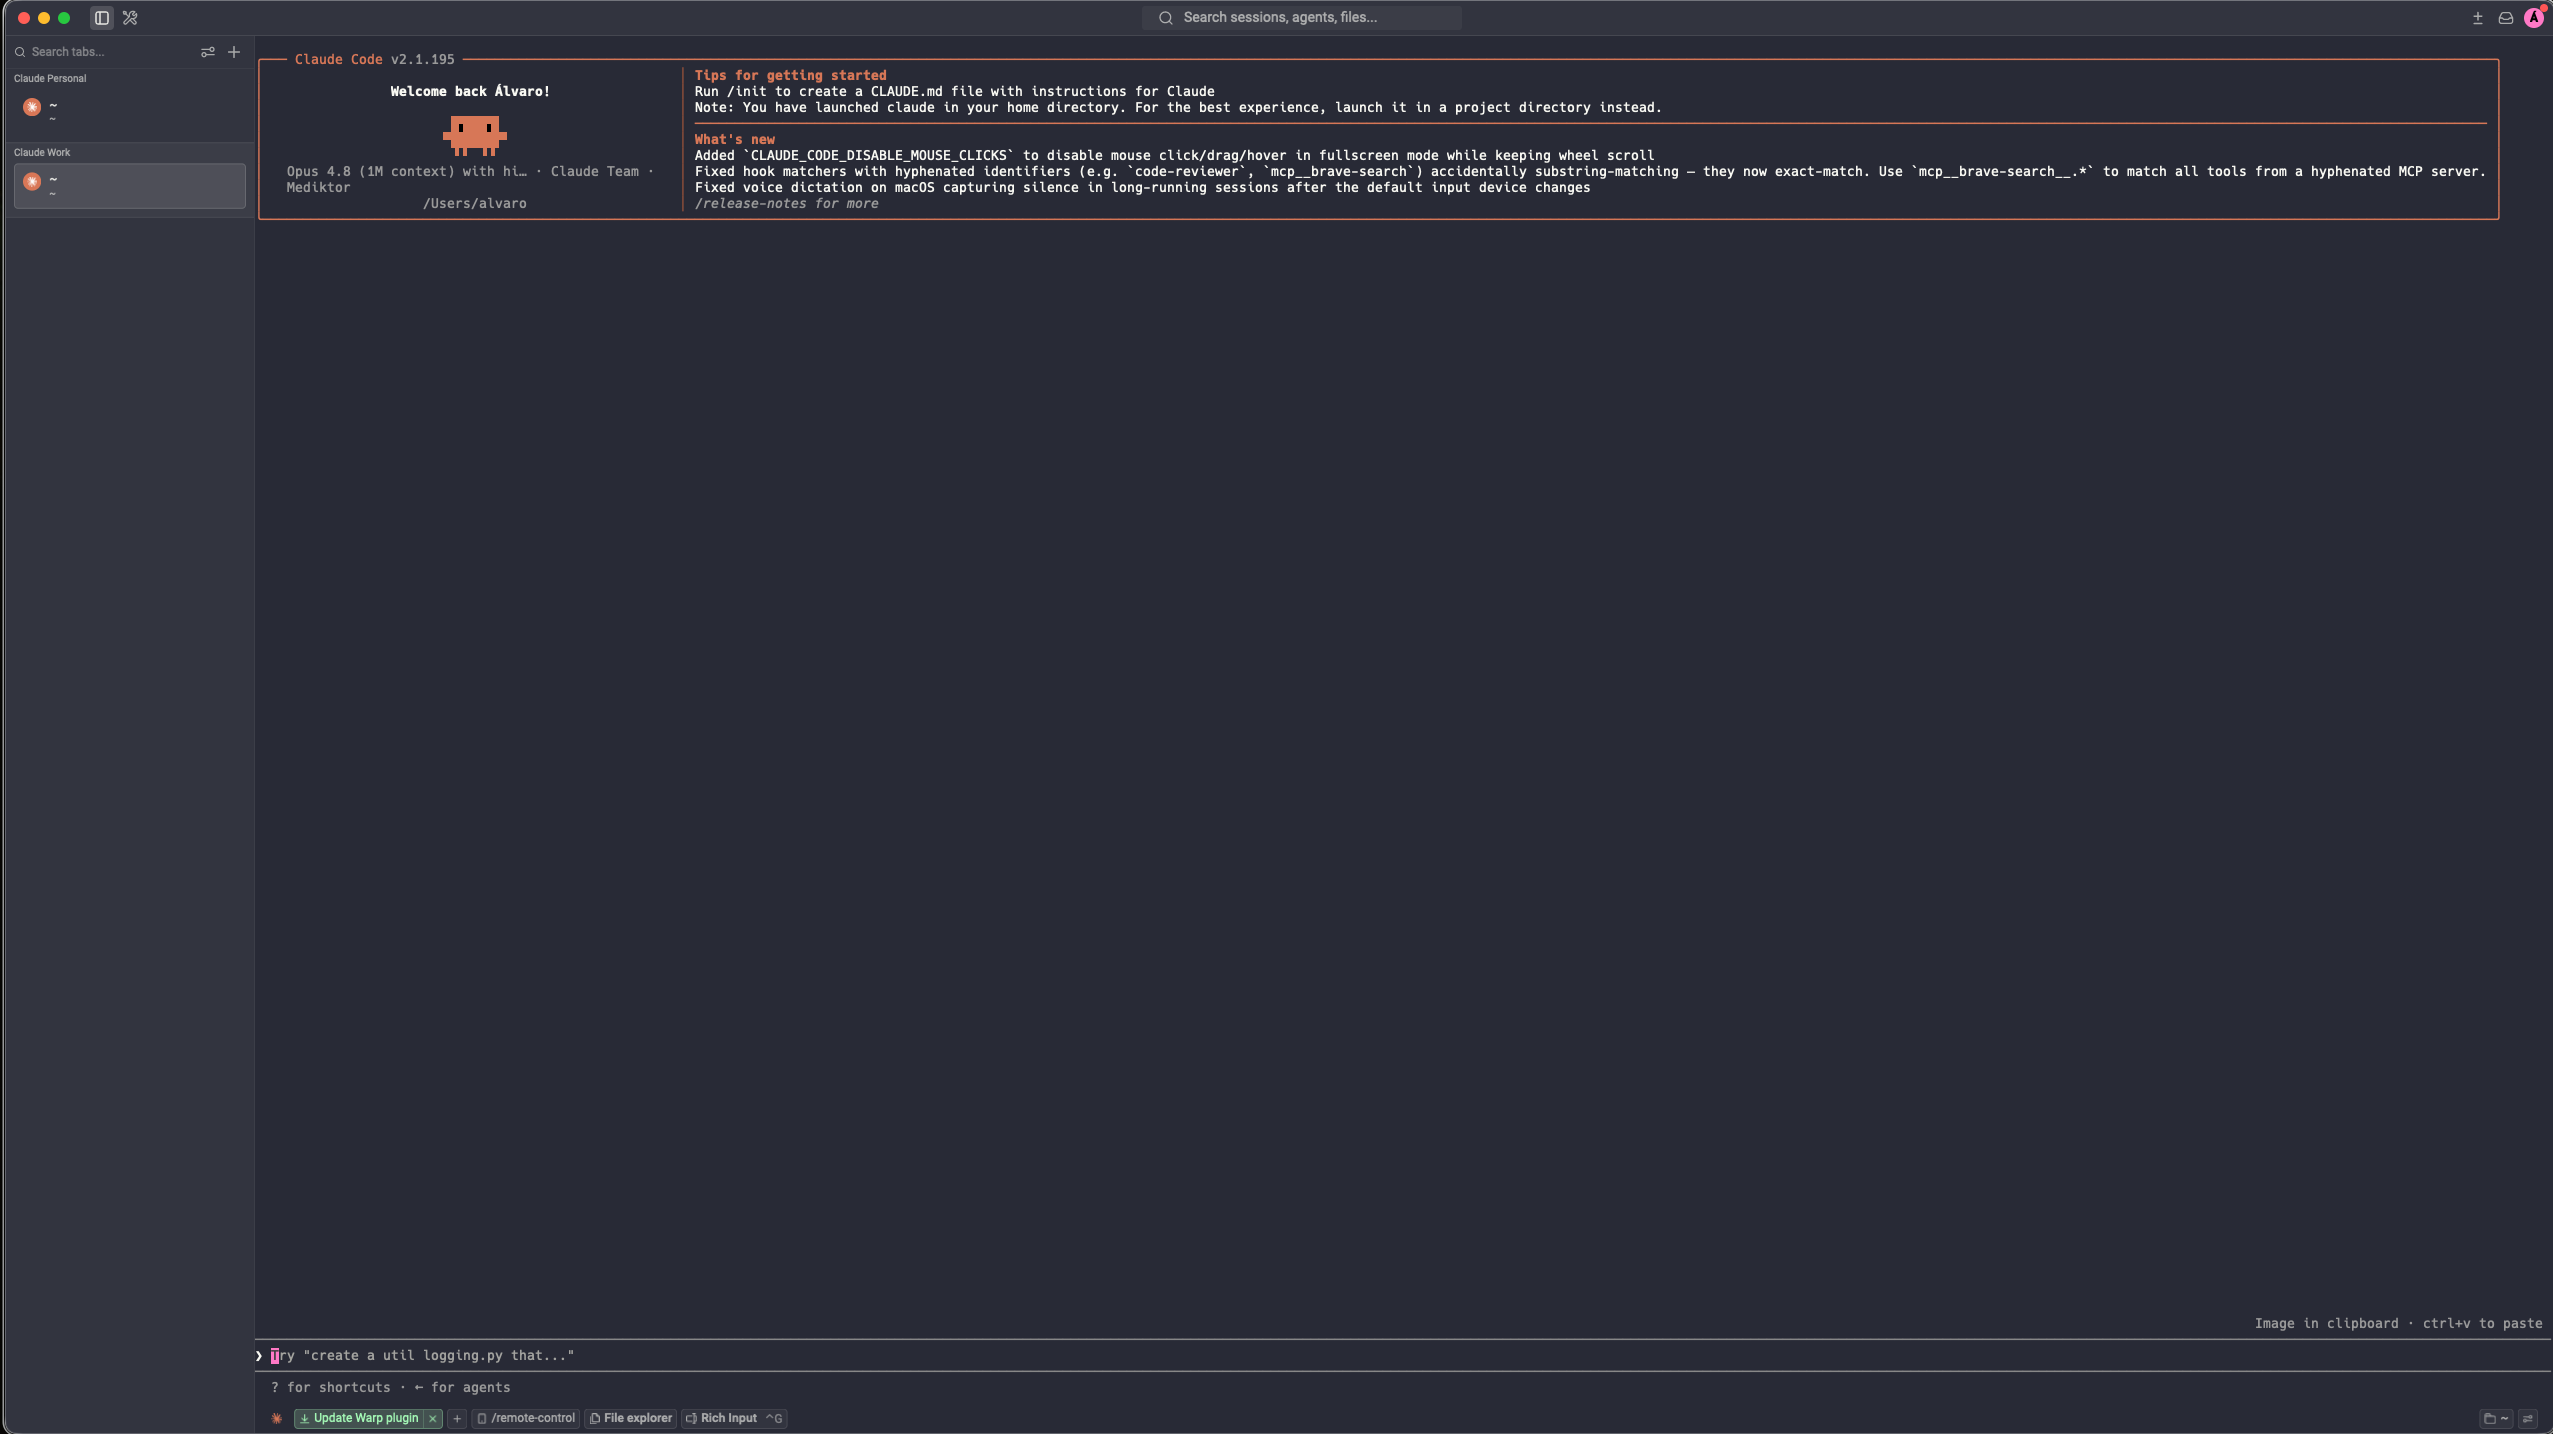This screenshot has height=1434, width=2553.
Task: Click the Update Warp plugin button
Action: pos(359,1418)
